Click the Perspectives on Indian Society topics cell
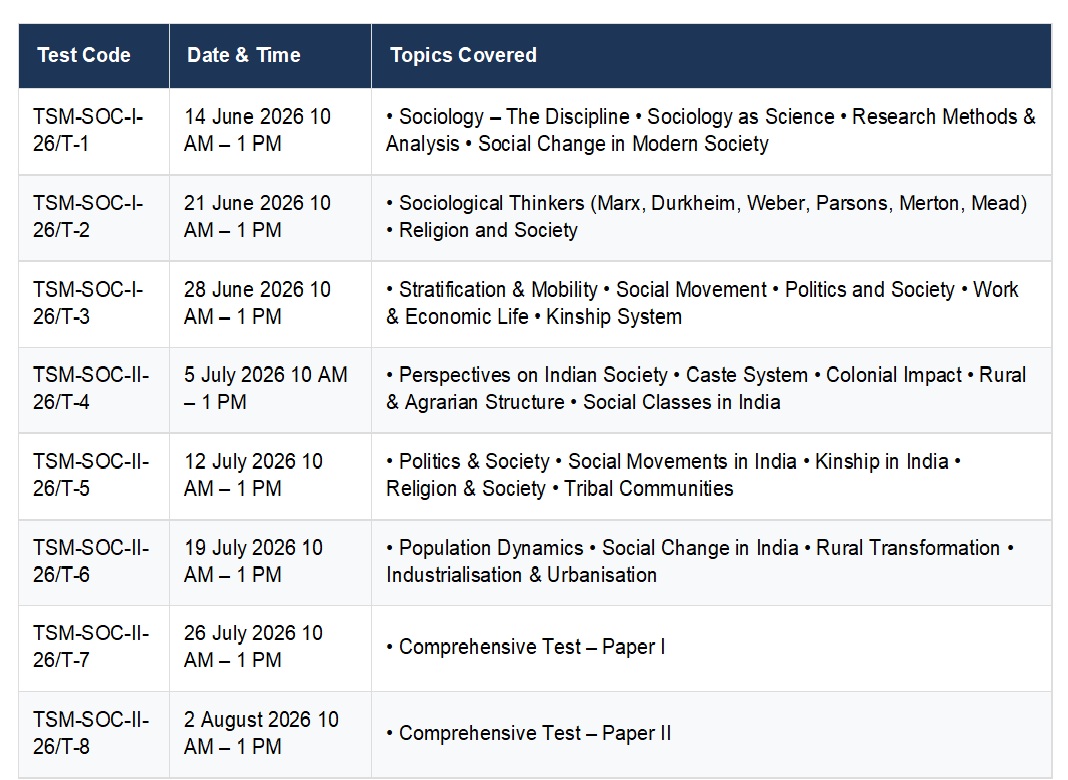Image resolution: width=1068 pixels, height=780 pixels. click(x=706, y=389)
